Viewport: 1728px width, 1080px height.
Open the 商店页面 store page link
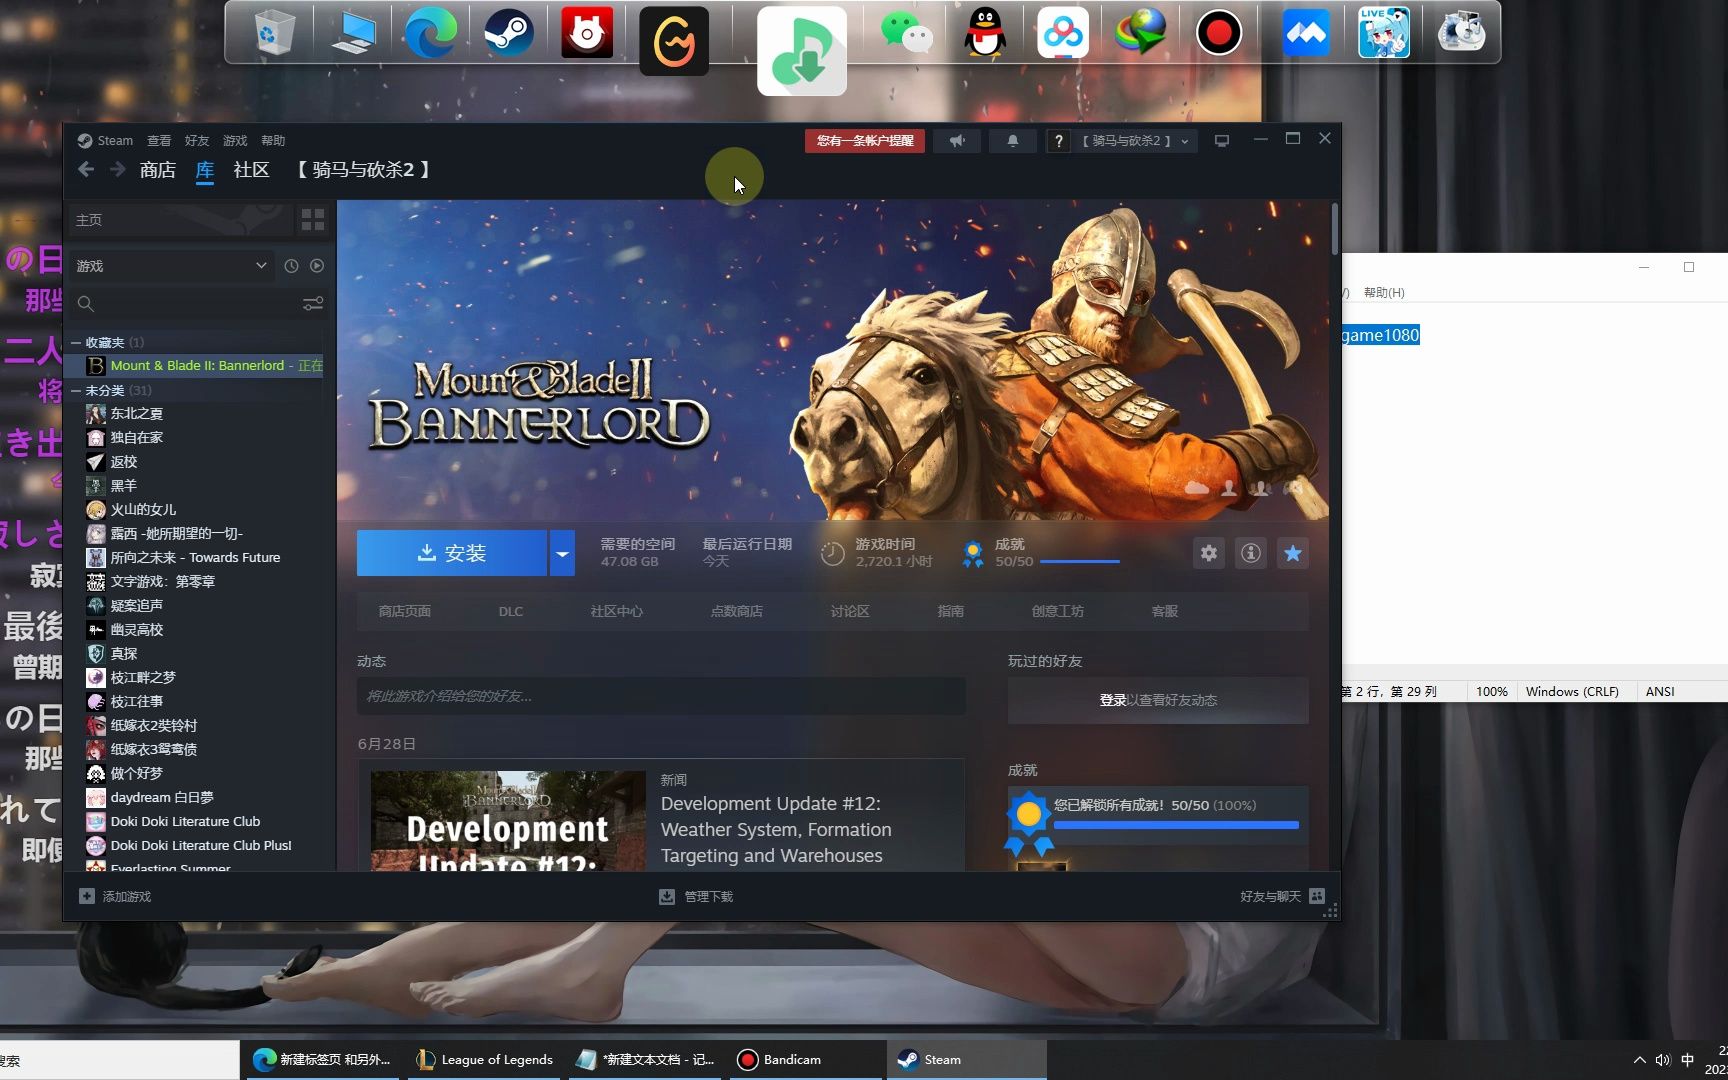pos(405,611)
